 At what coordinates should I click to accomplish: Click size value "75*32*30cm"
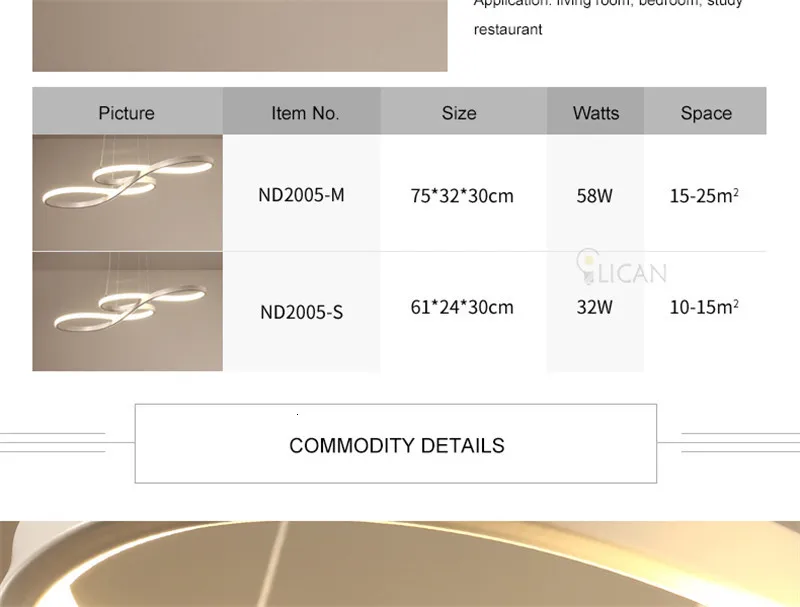point(462,196)
